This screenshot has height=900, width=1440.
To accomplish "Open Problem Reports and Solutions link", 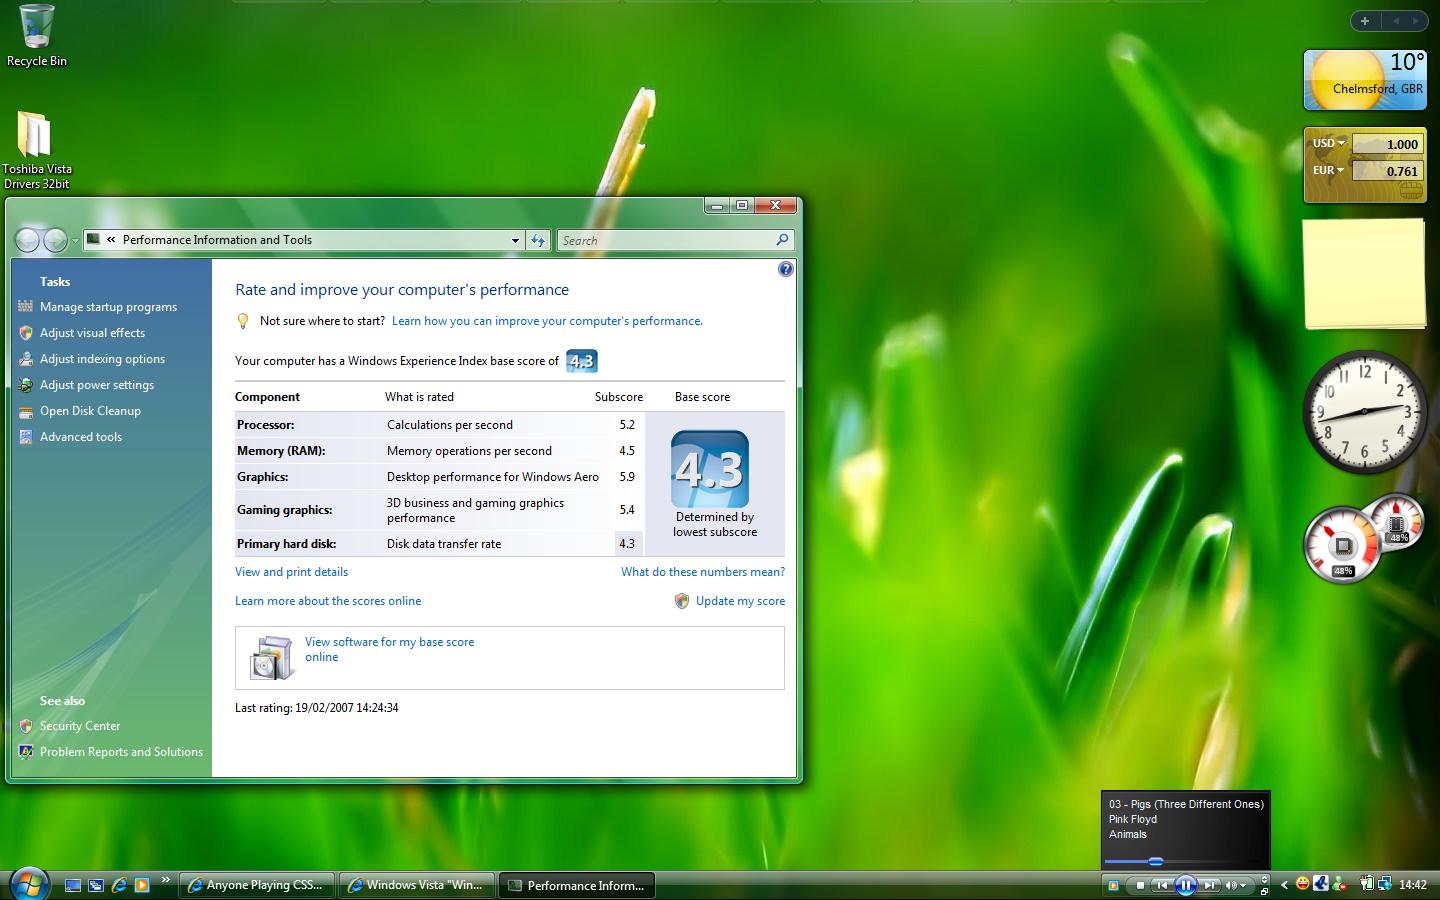I will coord(121,752).
